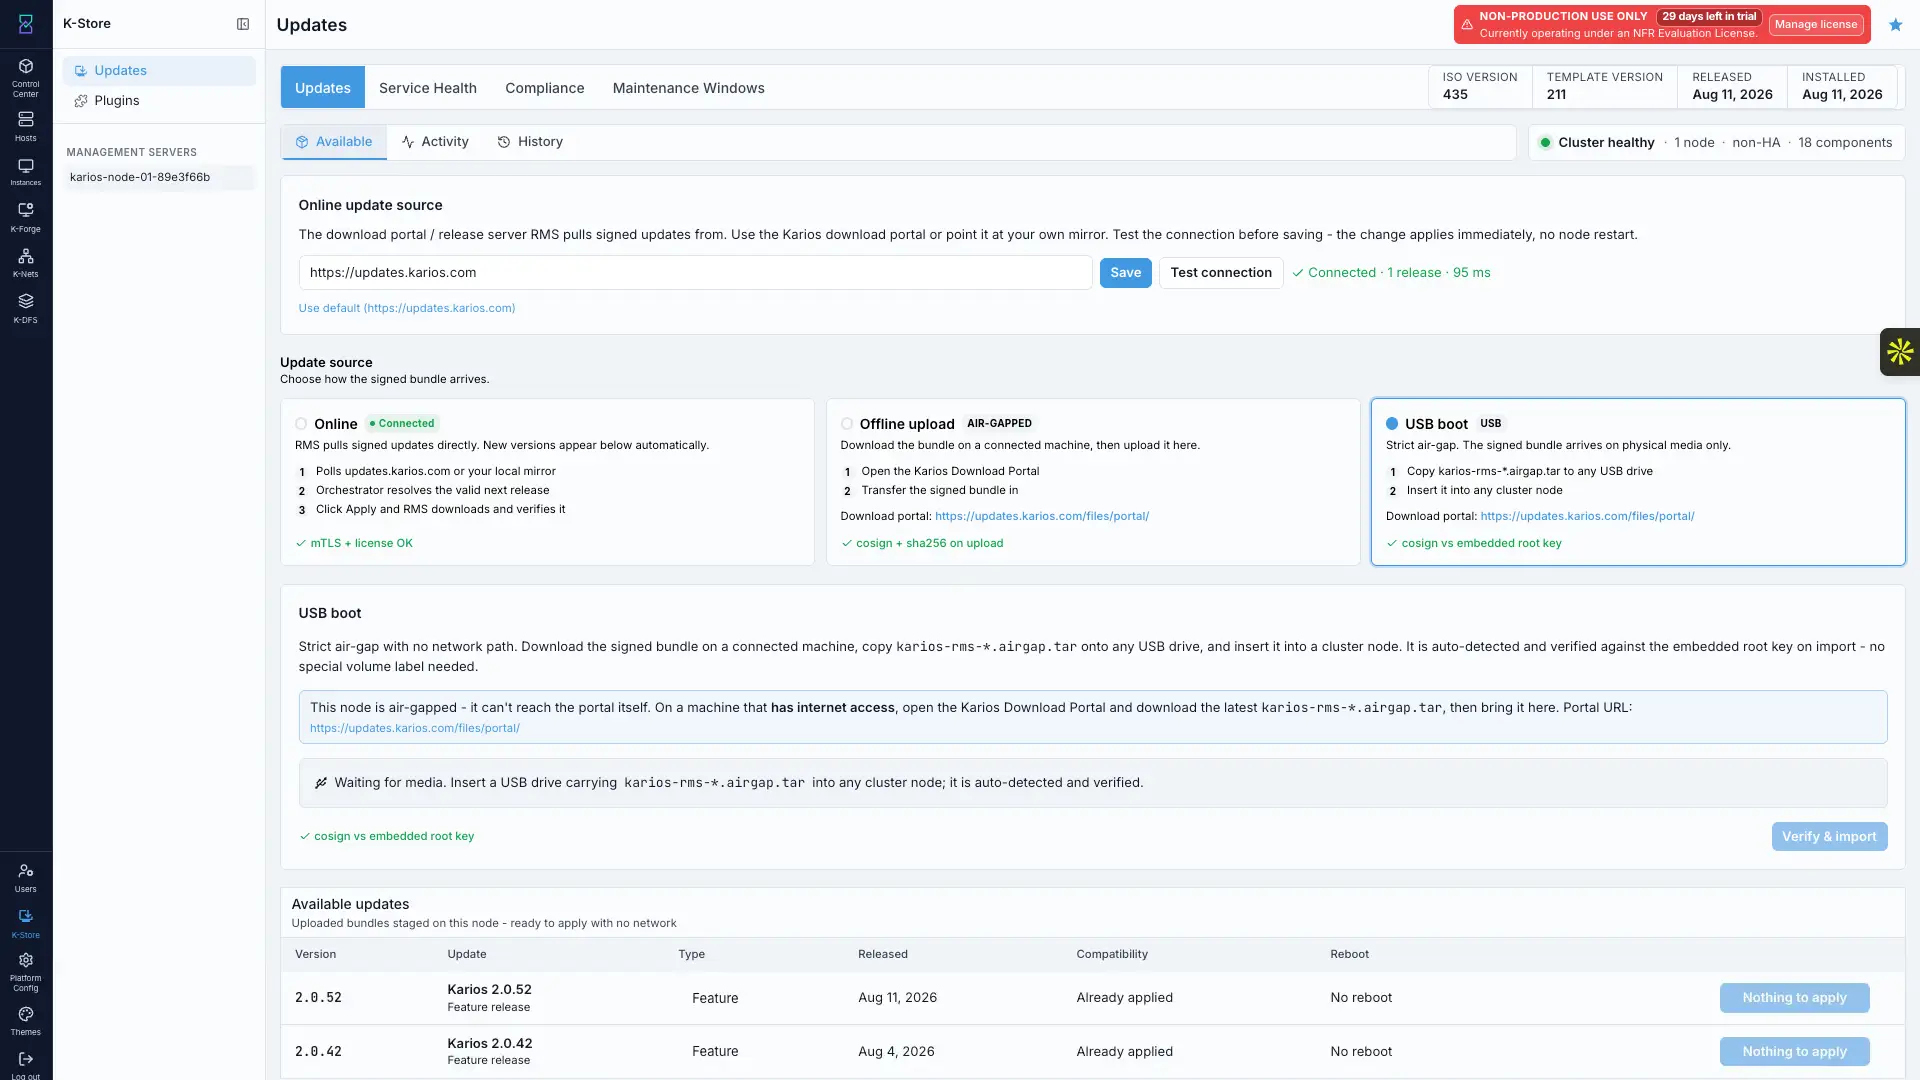Click Verify & import button
This screenshot has height=1080, width=1920.
pyautogui.click(x=1829, y=837)
